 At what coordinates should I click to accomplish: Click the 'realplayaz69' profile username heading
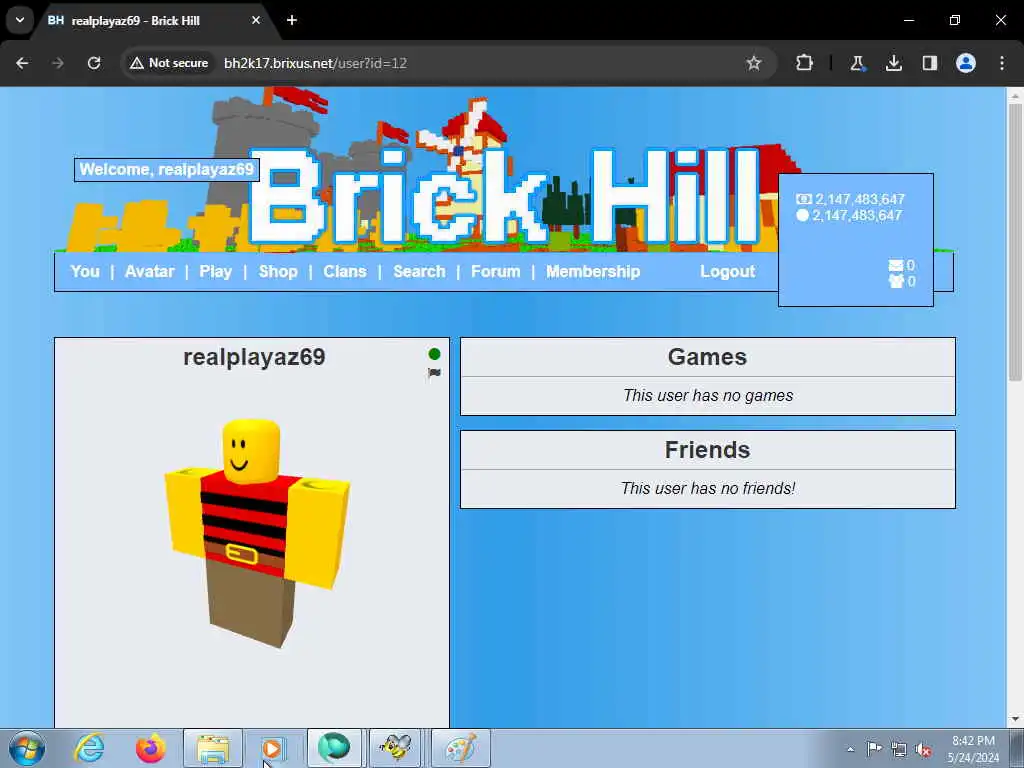254,357
